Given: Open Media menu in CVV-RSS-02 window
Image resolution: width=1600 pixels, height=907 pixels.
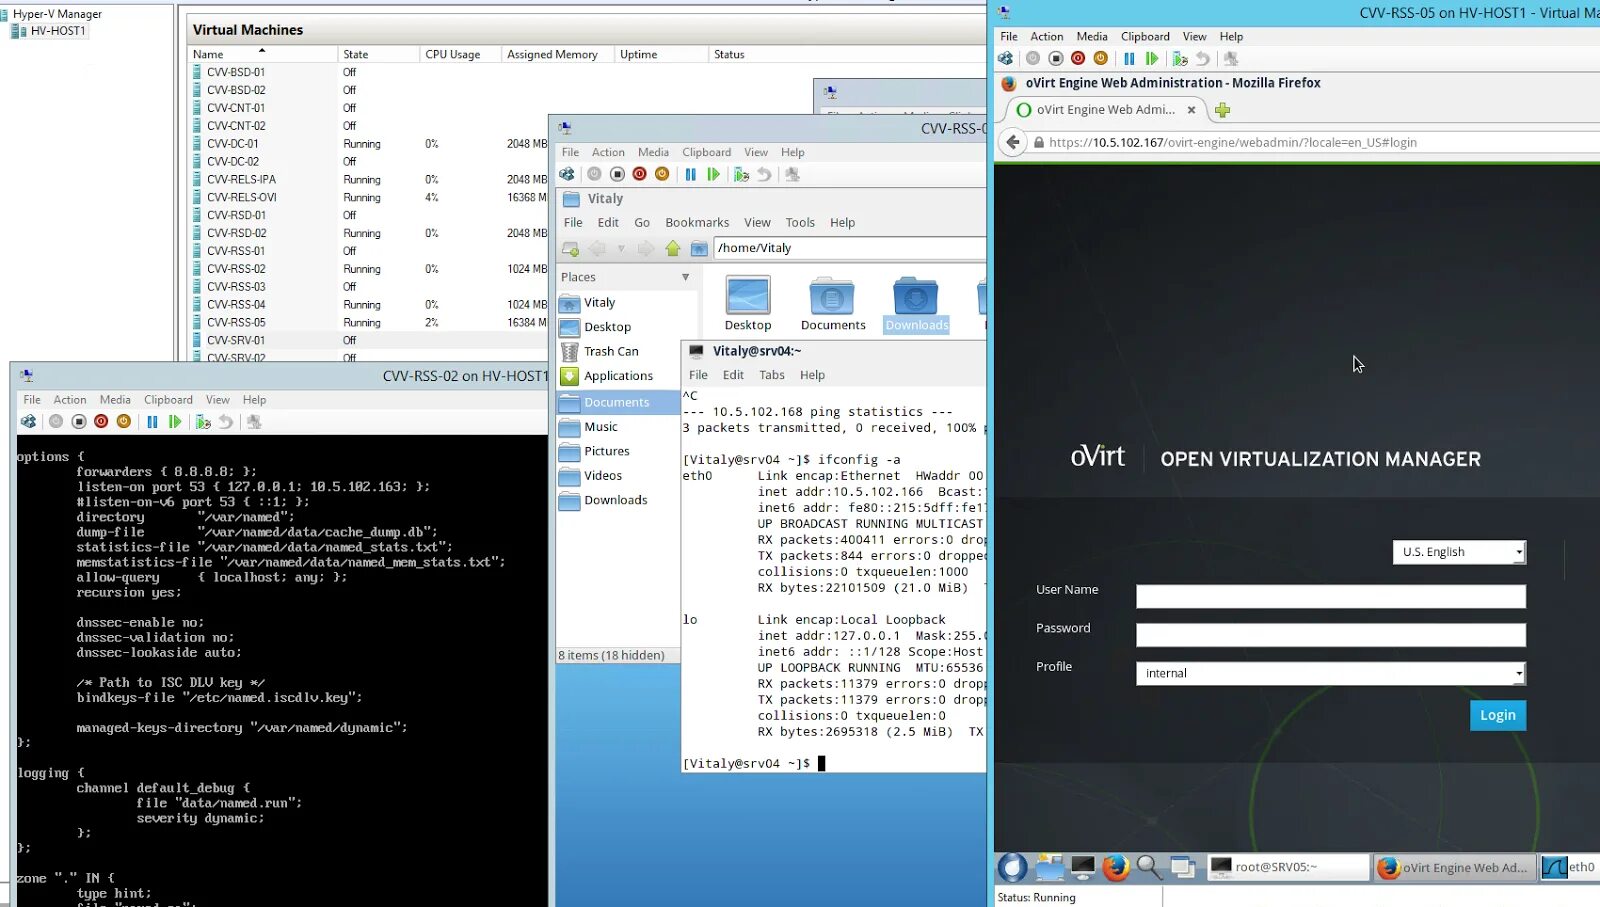Looking at the screenshot, I should pos(115,399).
